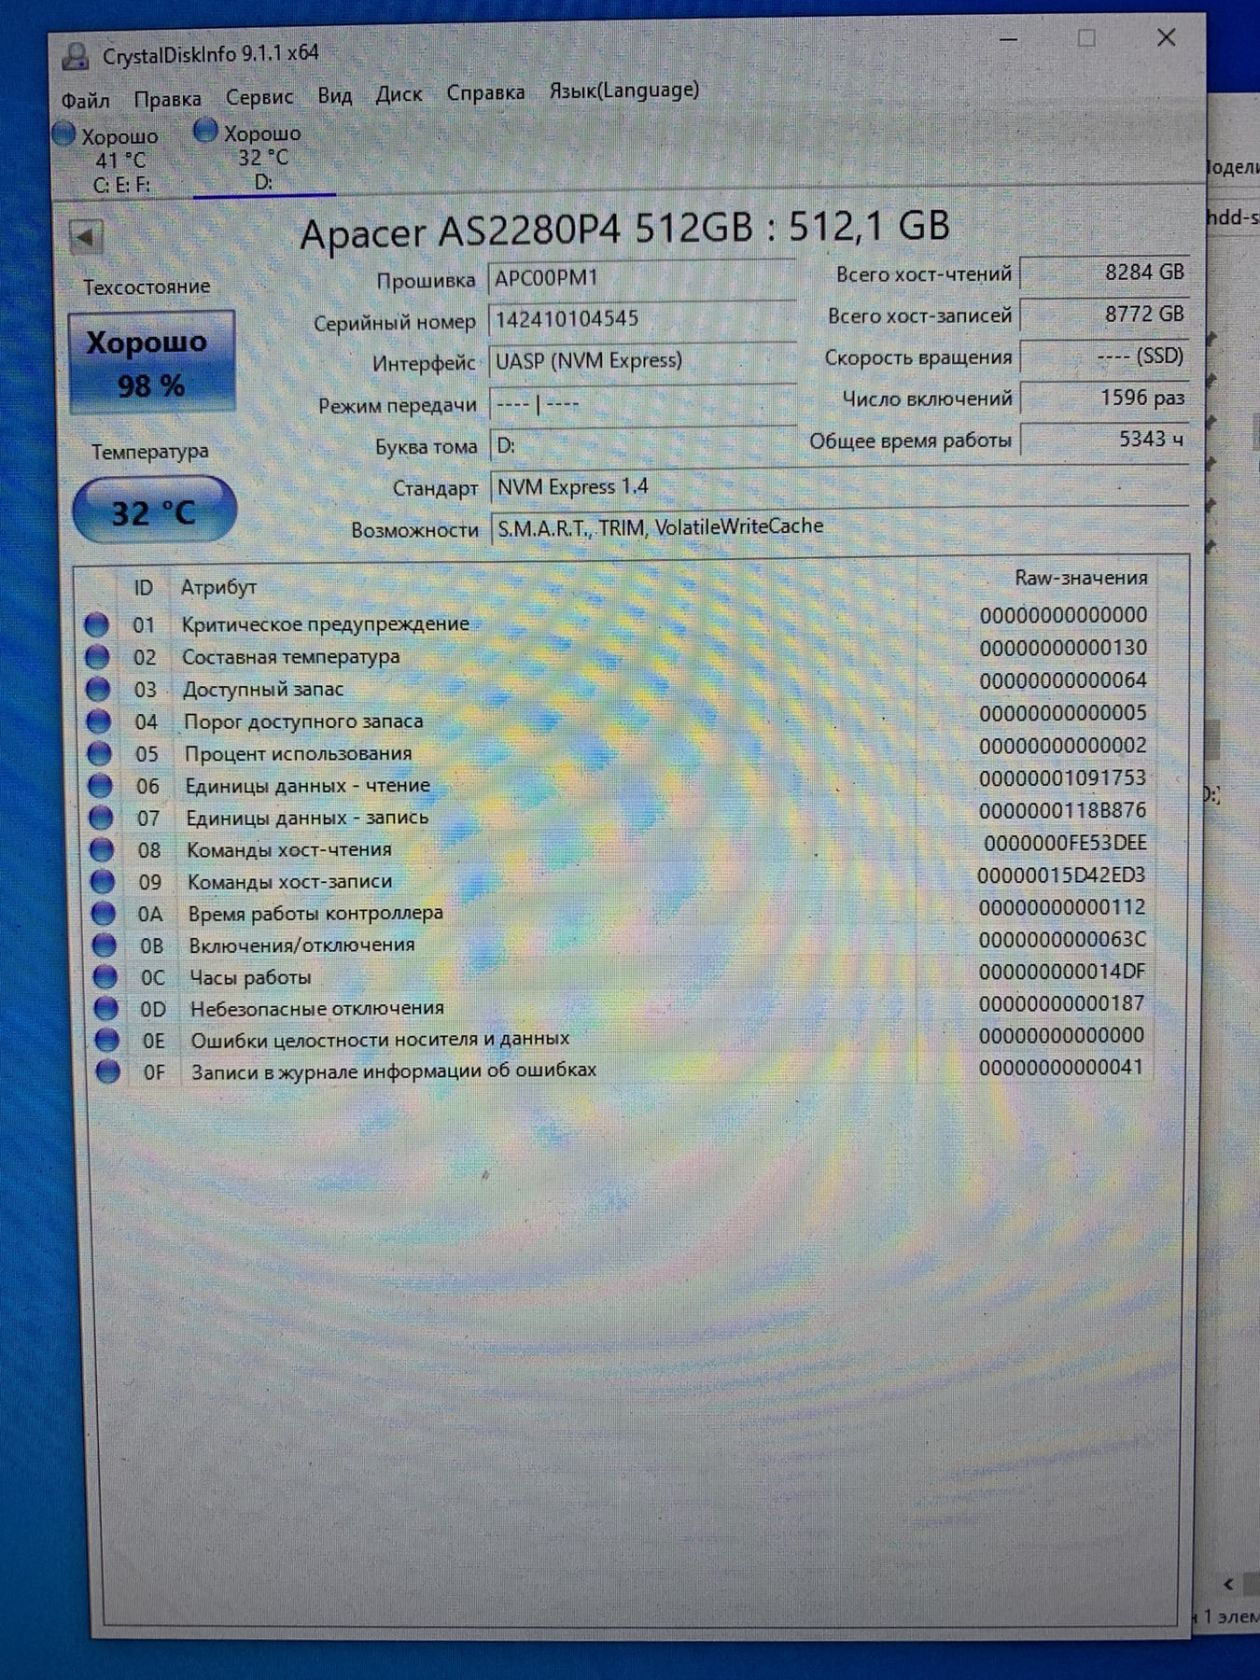This screenshot has height=1680, width=1260.
Task: Open the Сервис menu
Action: pos(259,97)
